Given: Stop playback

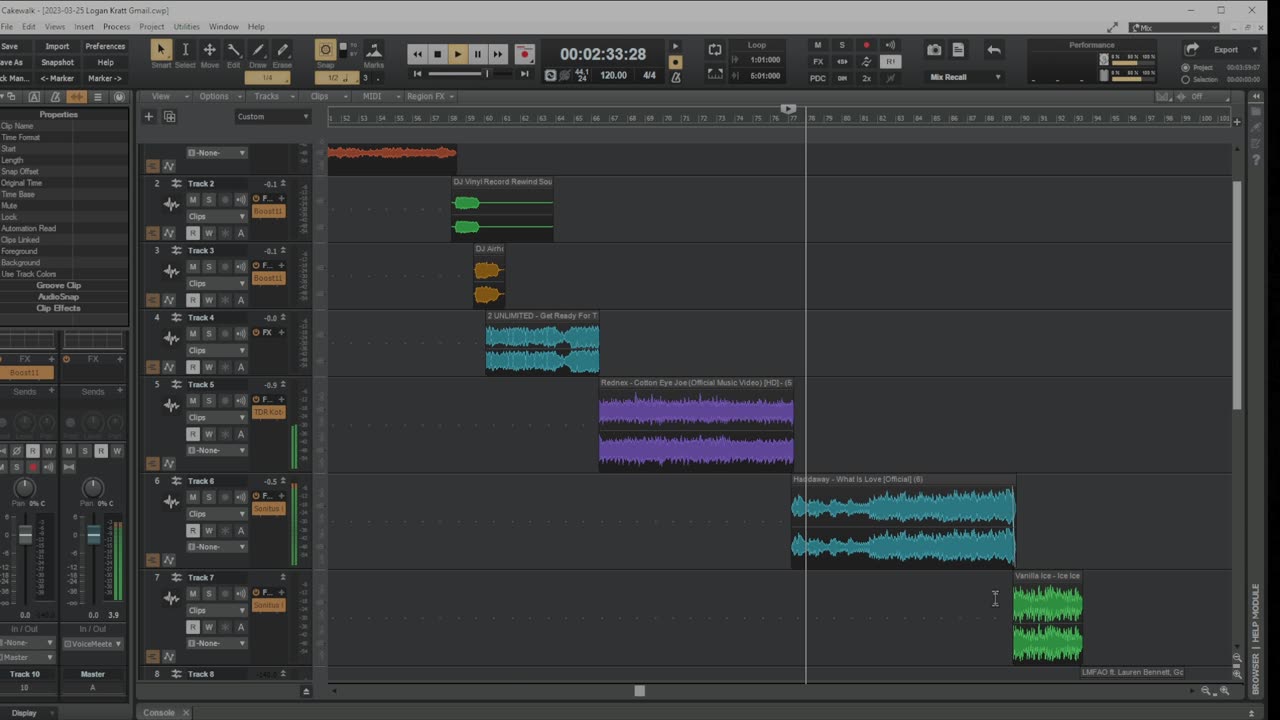Looking at the screenshot, I should coord(438,54).
